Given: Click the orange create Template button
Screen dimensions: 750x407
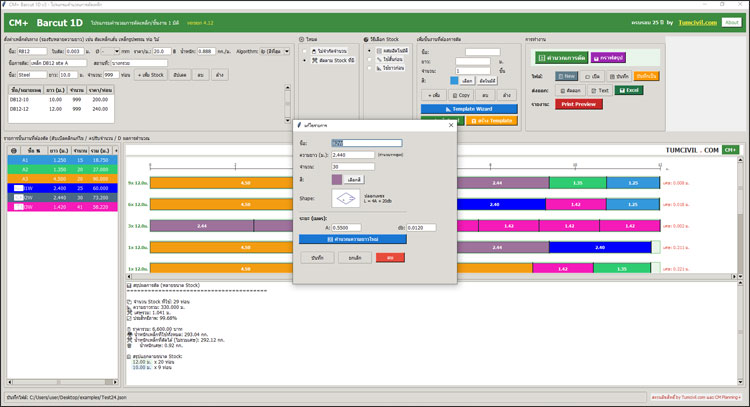Looking at the screenshot, I should click(x=490, y=121).
